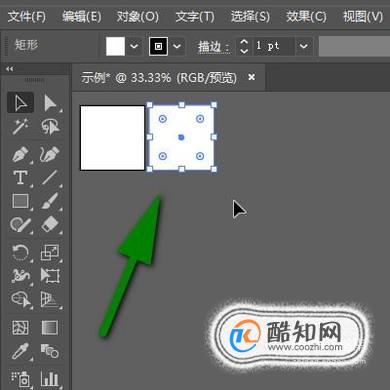Open the 文件(F) menu
Viewport: 390px width, 390px height.
pyautogui.click(x=27, y=17)
